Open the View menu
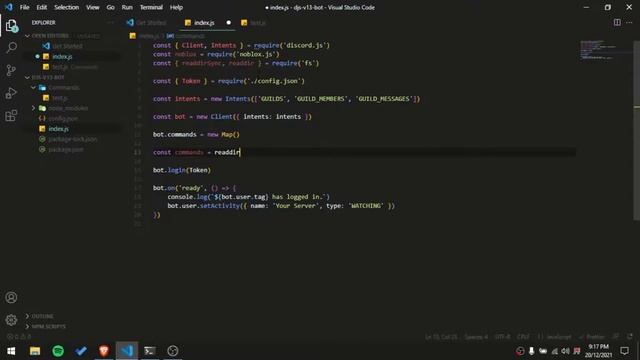Image resolution: width=640 pixels, height=360 pixels. 93,7
